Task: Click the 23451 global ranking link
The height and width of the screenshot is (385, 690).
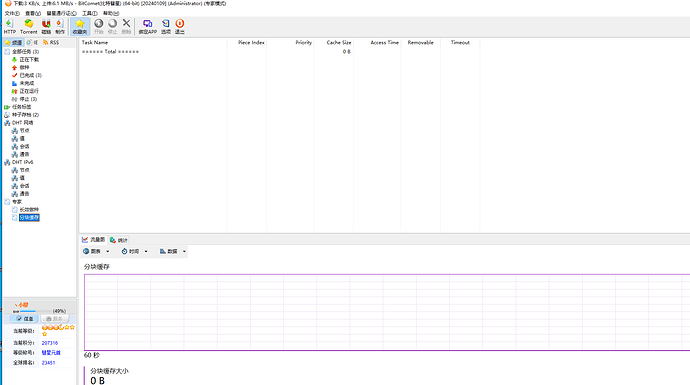Action: [48, 363]
